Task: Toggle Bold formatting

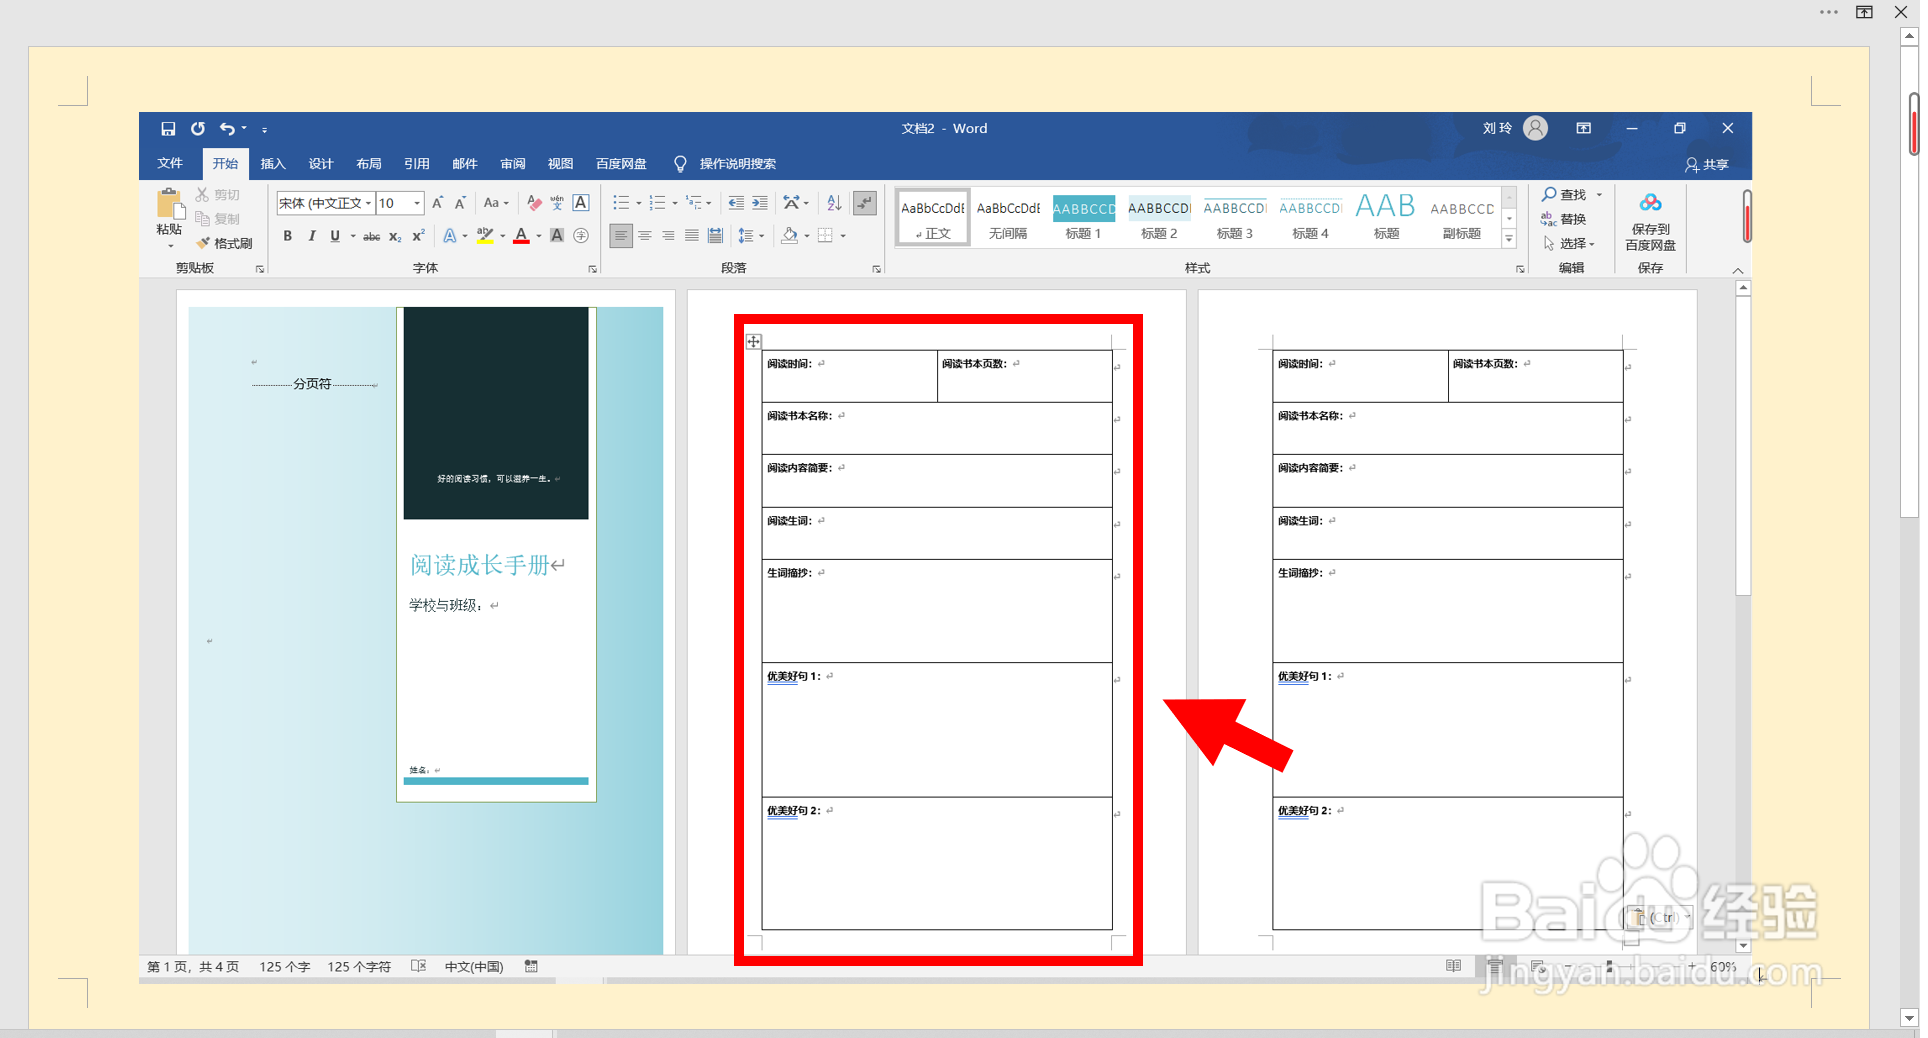Action: [x=288, y=236]
